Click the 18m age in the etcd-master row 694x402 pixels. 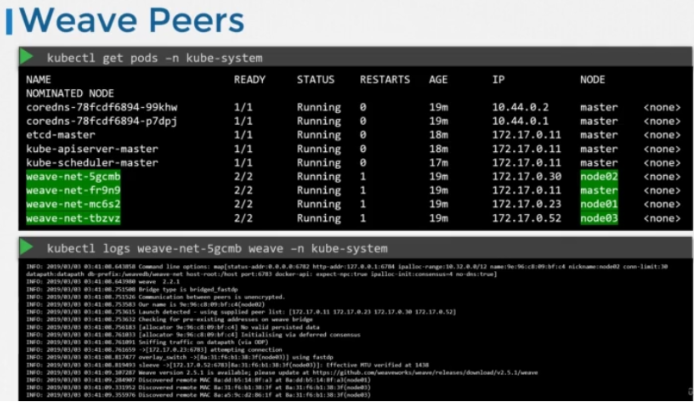click(438, 135)
